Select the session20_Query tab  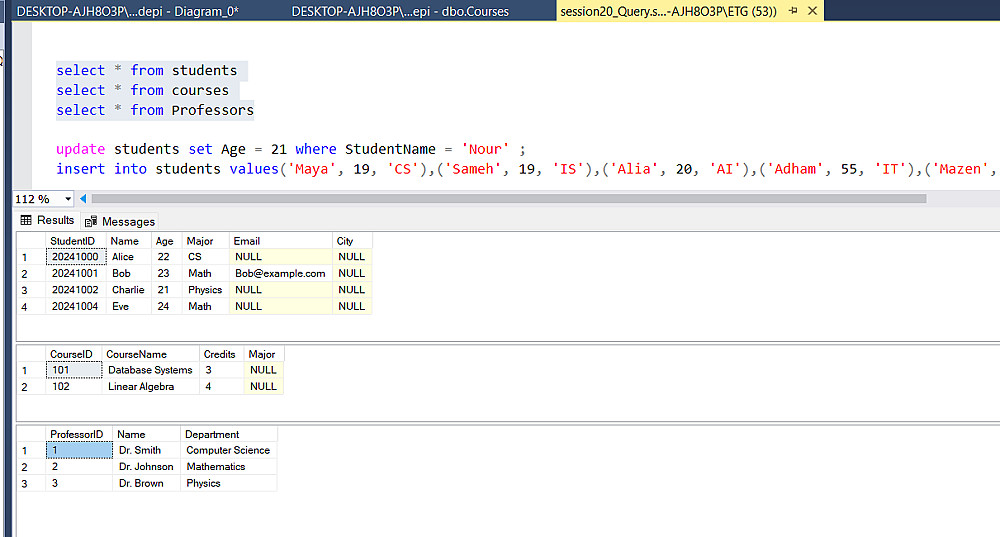(668, 11)
